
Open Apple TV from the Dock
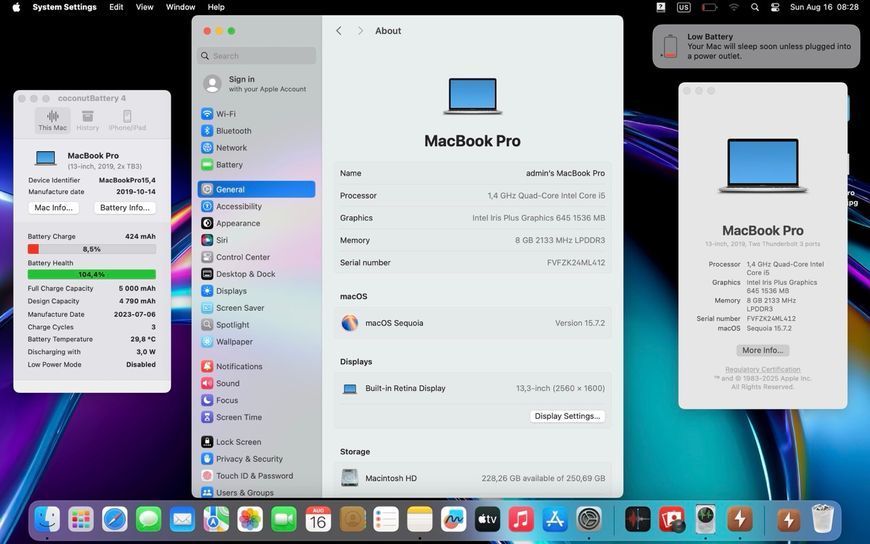tap(487, 520)
